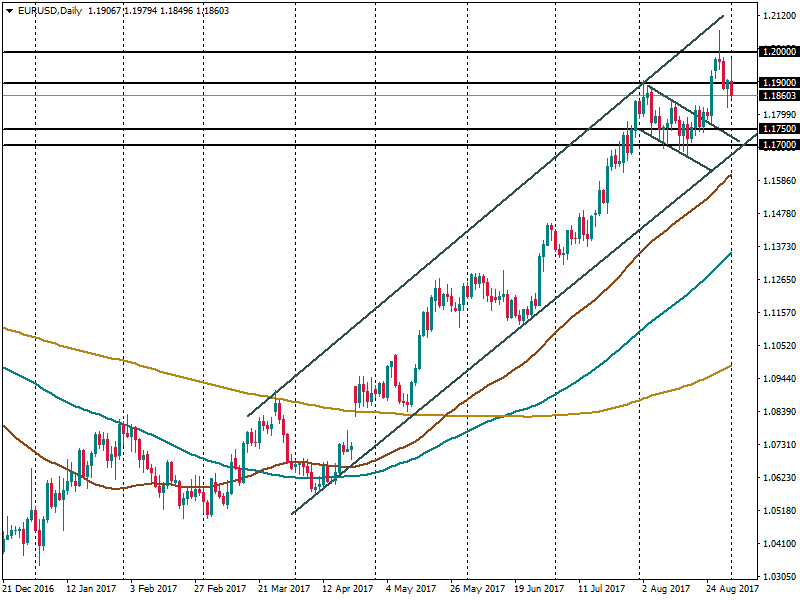This screenshot has width=800, height=600.
Task: Select the 1.20000 price level label
Action: [x=778, y=51]
